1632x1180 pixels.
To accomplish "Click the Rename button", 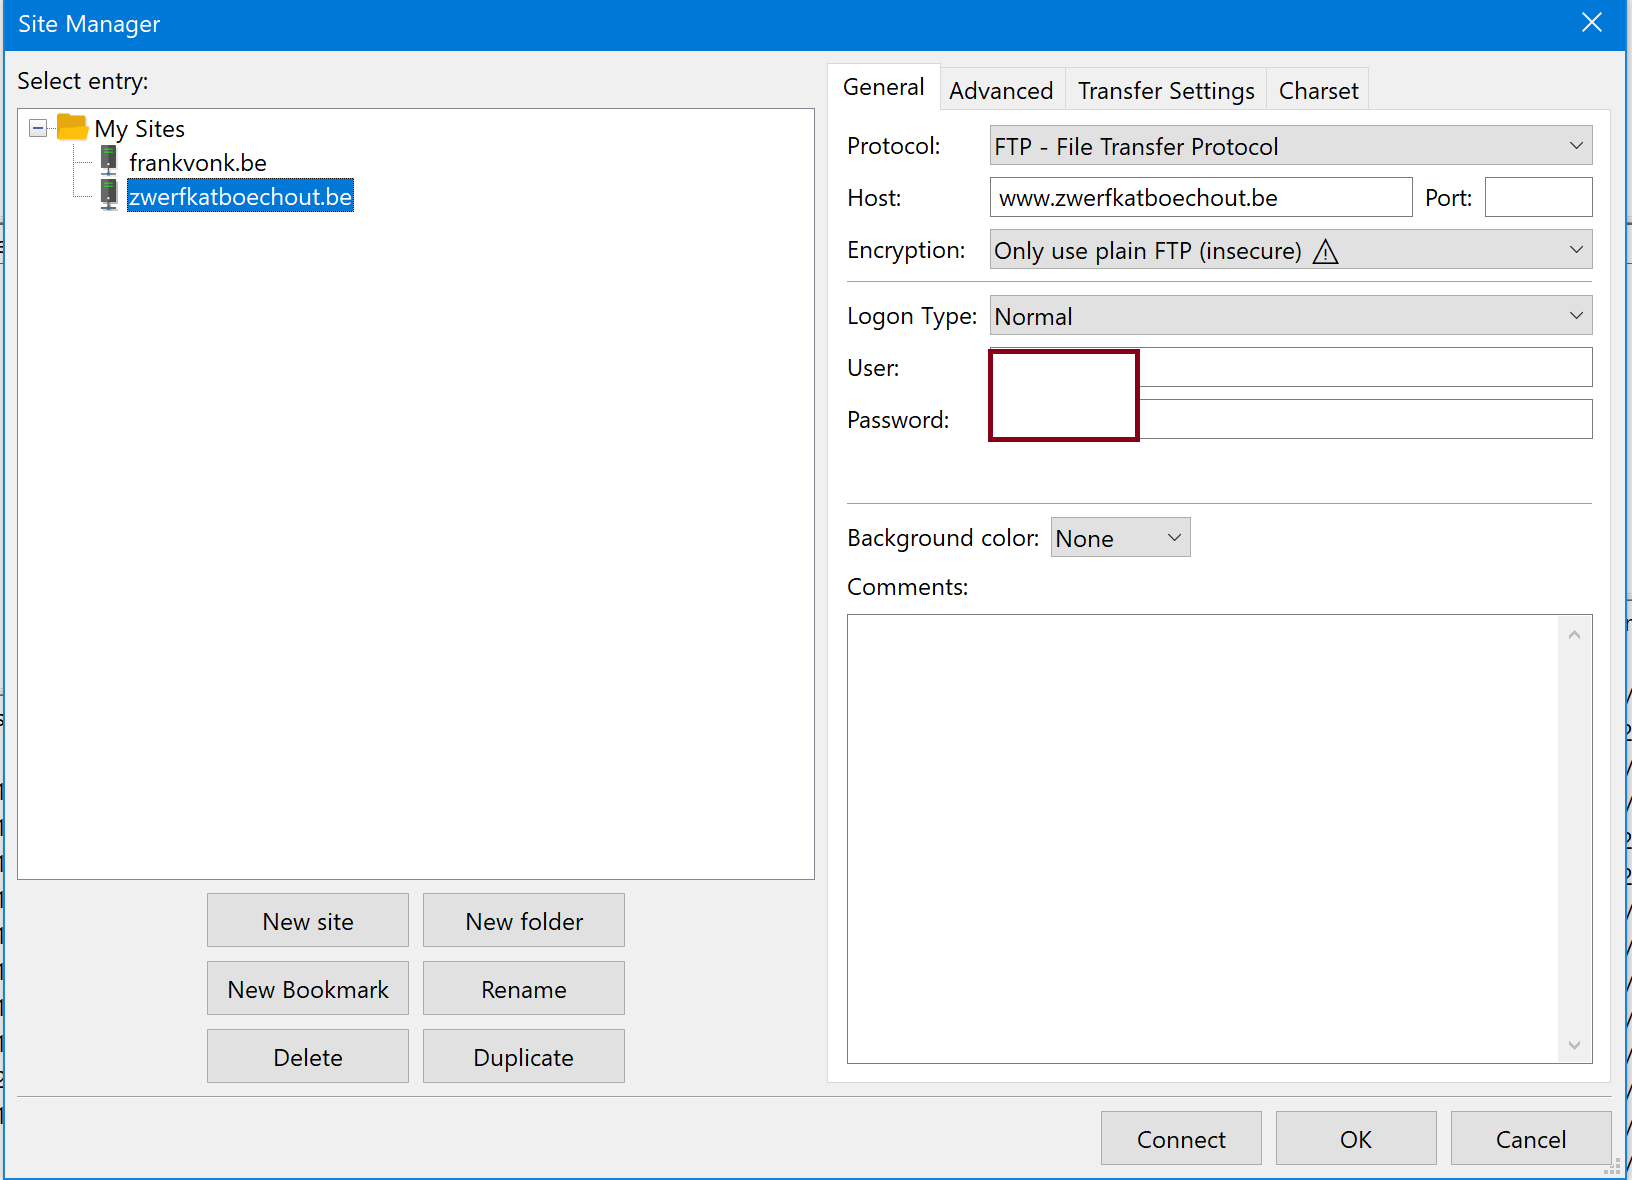I will 524,989.
